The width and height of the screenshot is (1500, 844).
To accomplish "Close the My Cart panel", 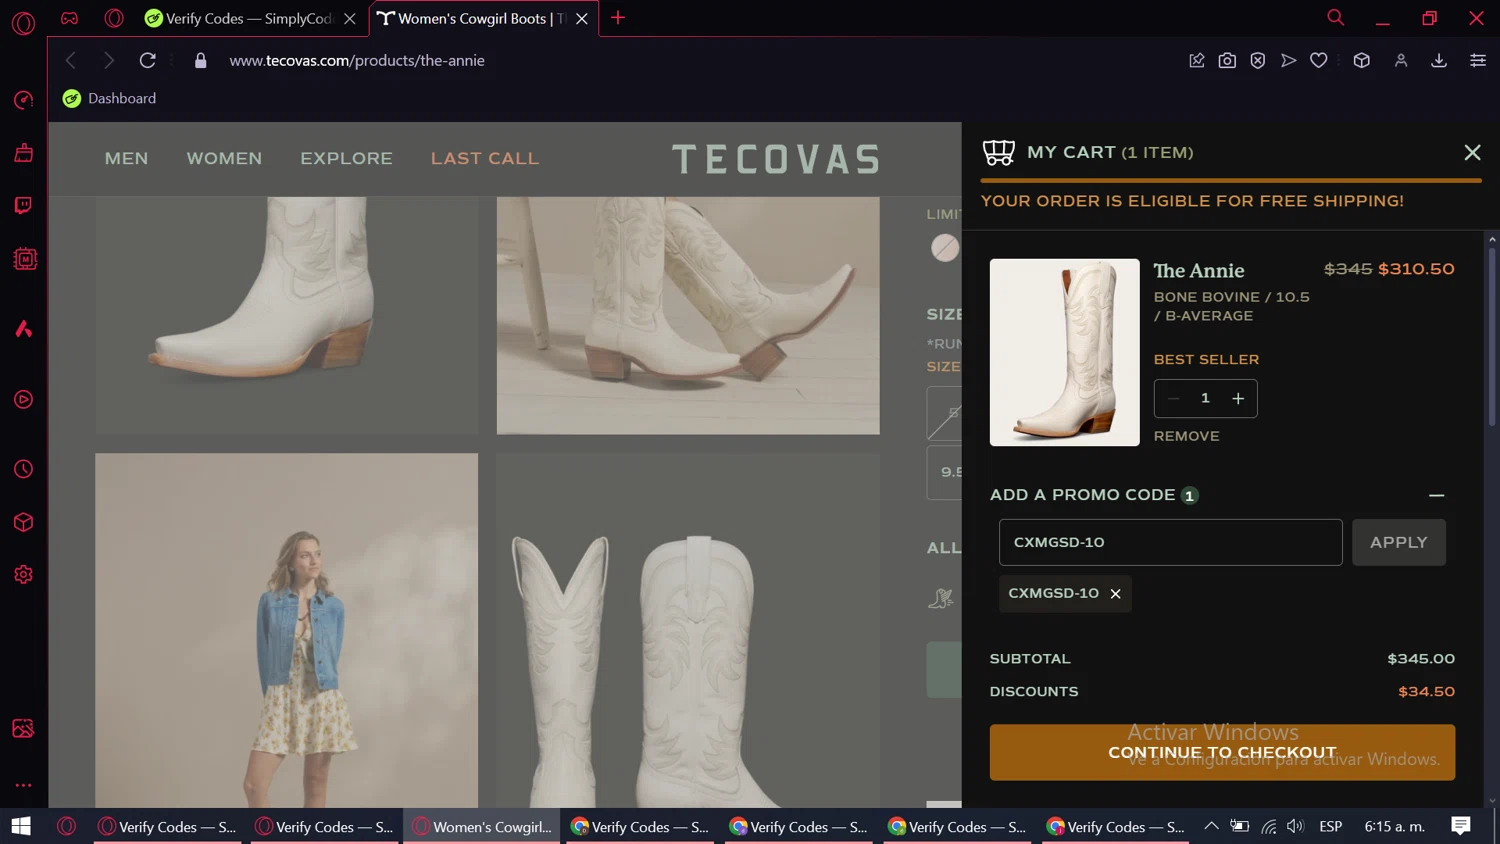I will (x=1472, y=152).
